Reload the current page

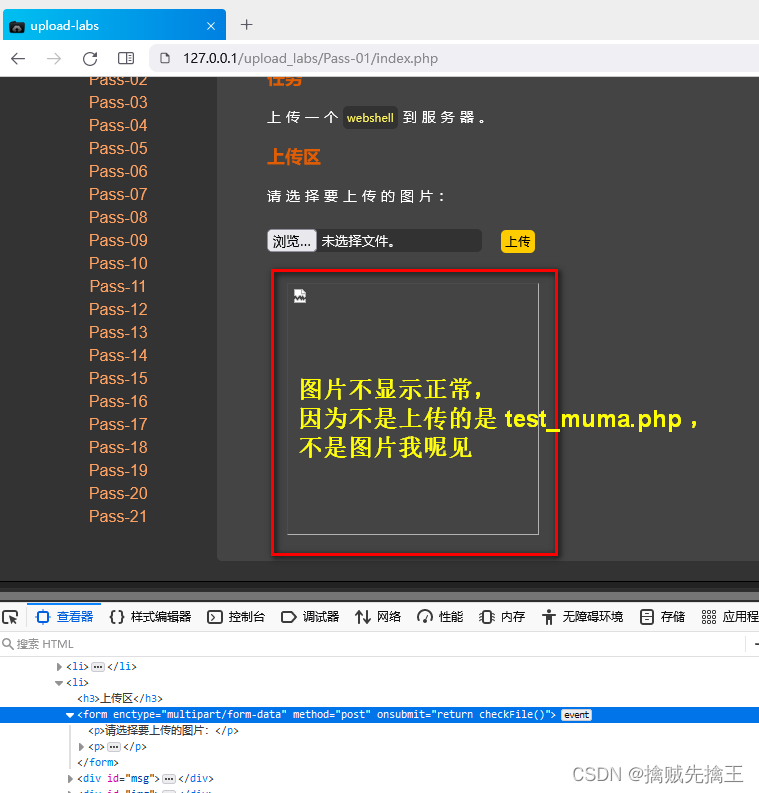click(90, 59)
